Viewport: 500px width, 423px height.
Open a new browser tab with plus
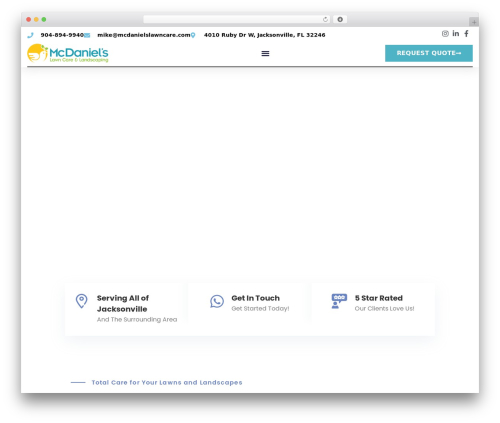[x=474, y=22]
